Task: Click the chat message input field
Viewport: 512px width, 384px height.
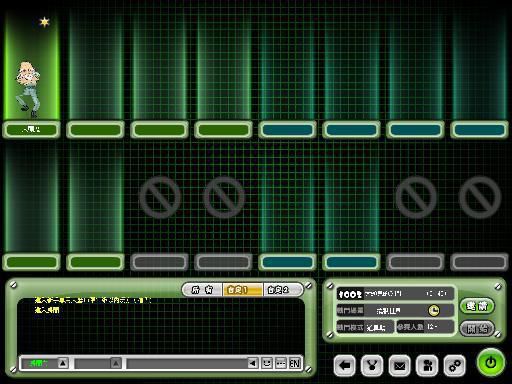Action: tap(187, 363)
